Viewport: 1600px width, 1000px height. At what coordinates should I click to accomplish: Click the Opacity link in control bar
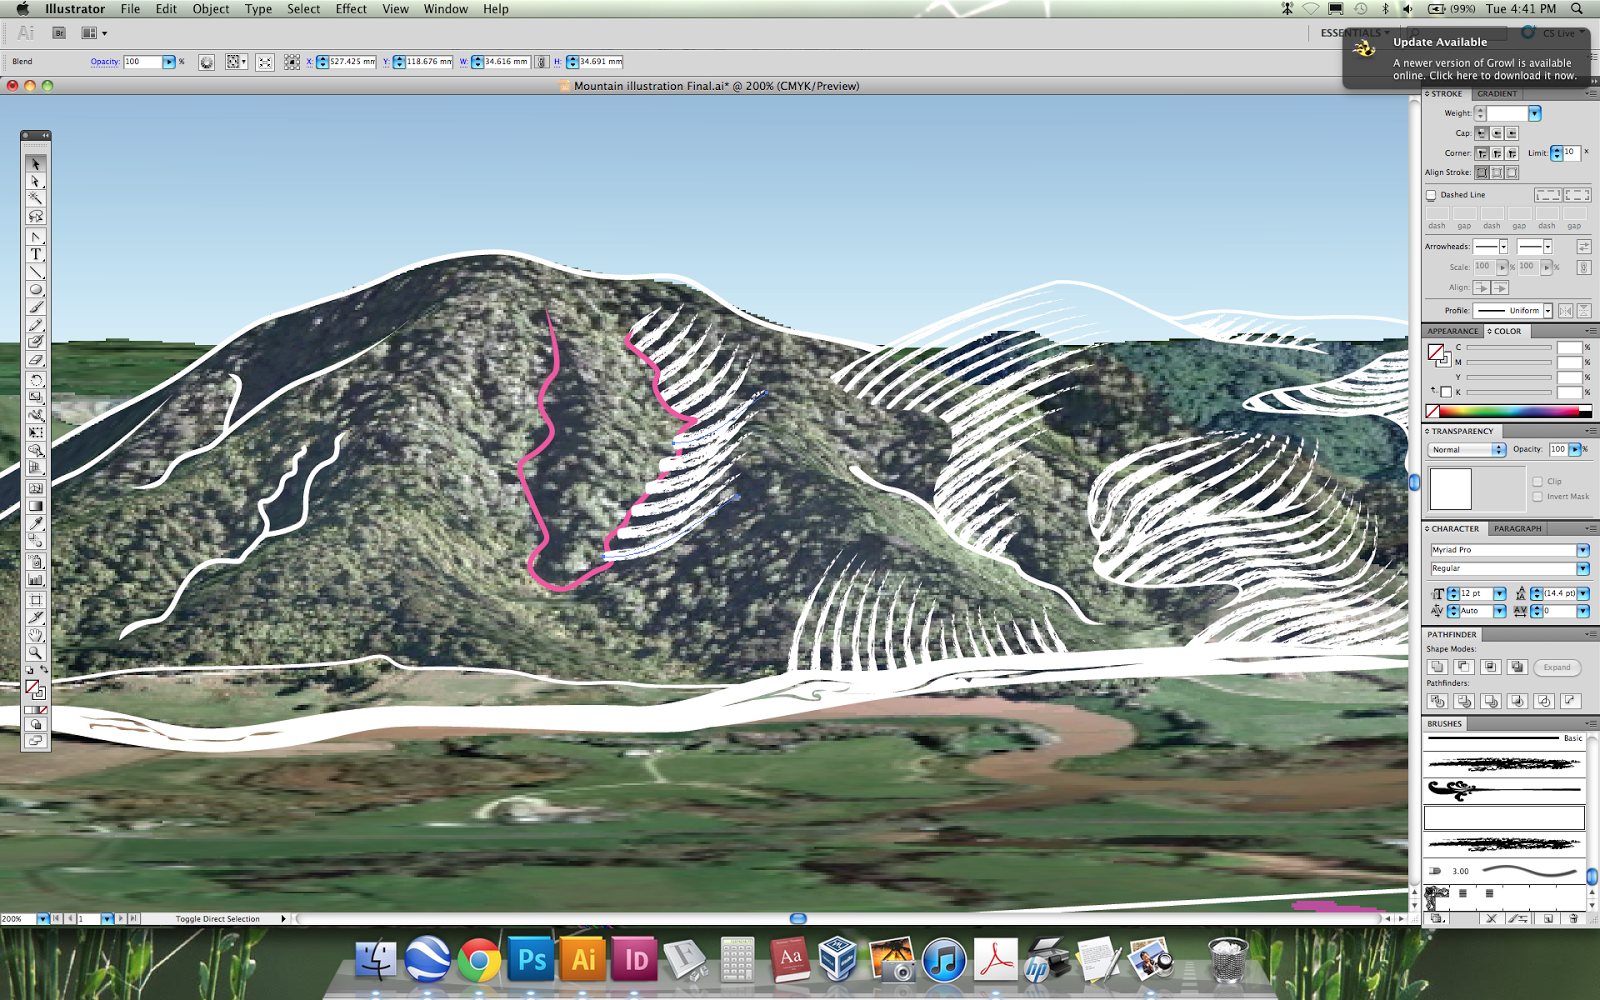point(105,62)
